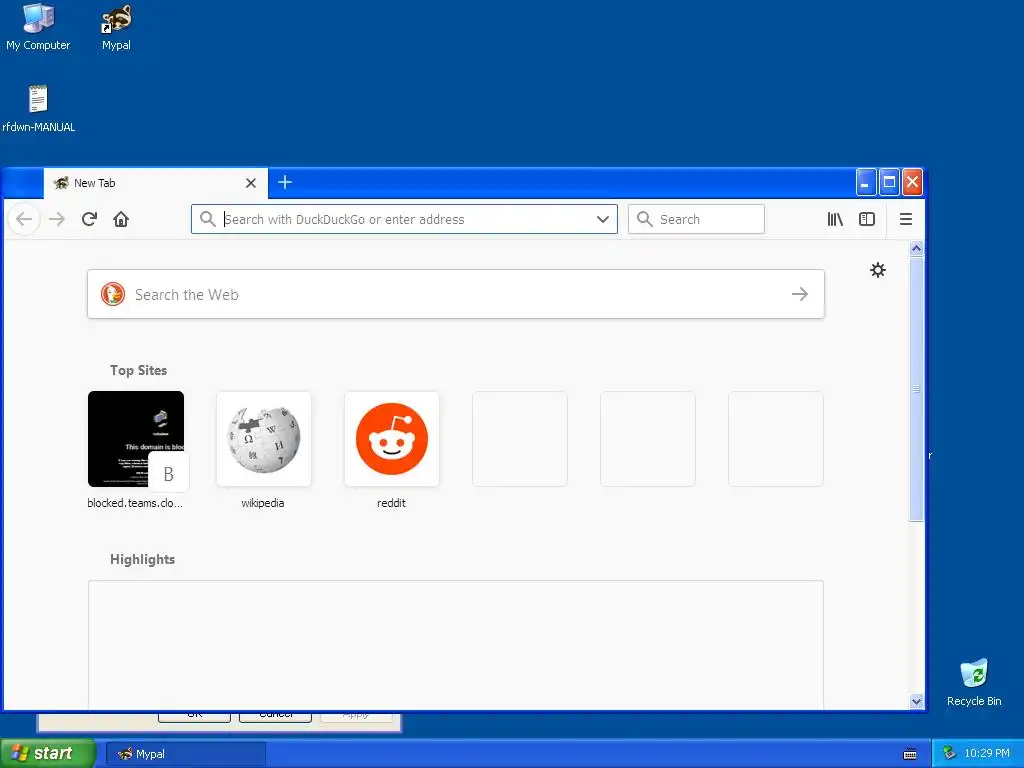Click the page scrollbar down arrow

(916, 701)
